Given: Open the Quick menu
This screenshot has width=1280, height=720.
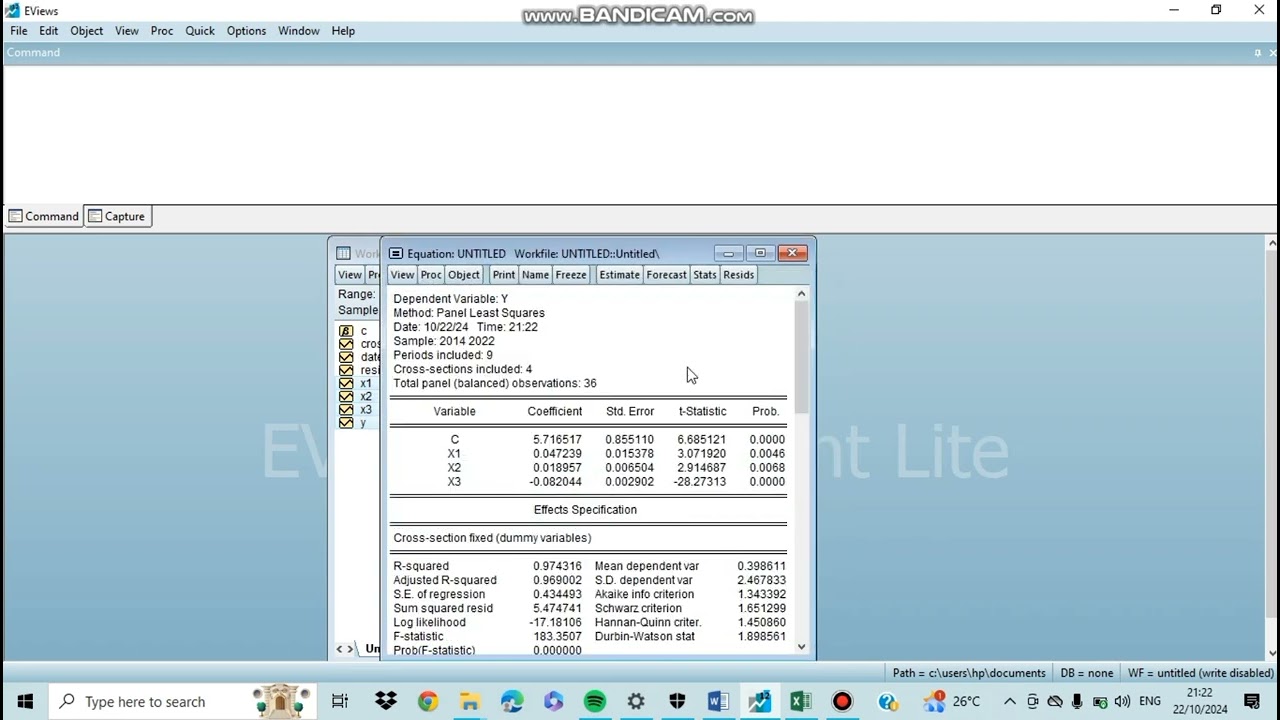Looking at the screenshot, I should 200,31.
